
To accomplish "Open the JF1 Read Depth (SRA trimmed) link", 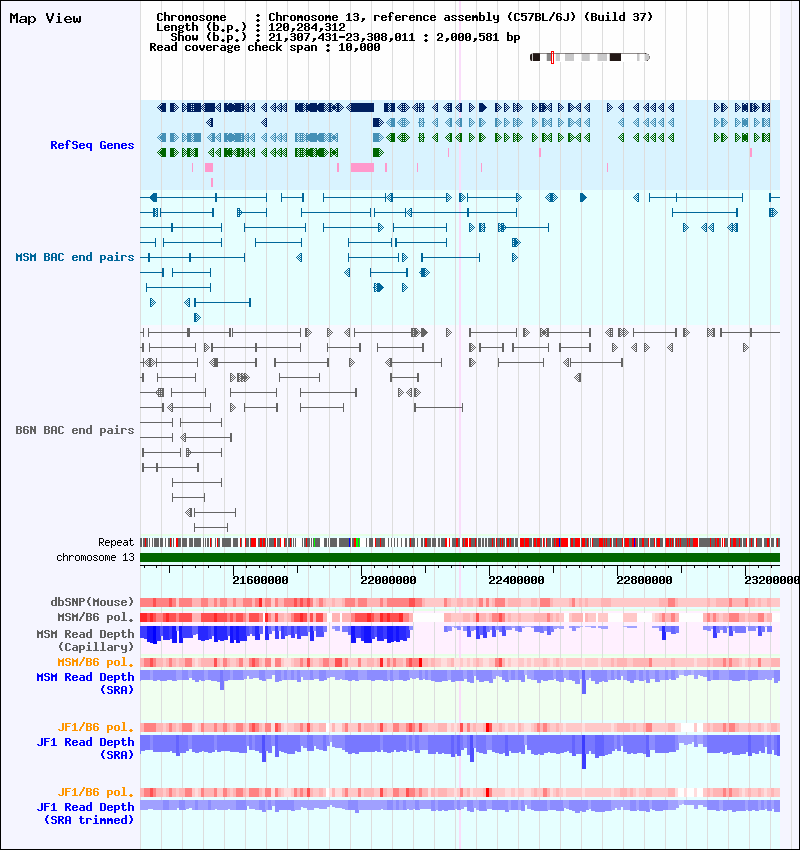I will coord(85,814).
